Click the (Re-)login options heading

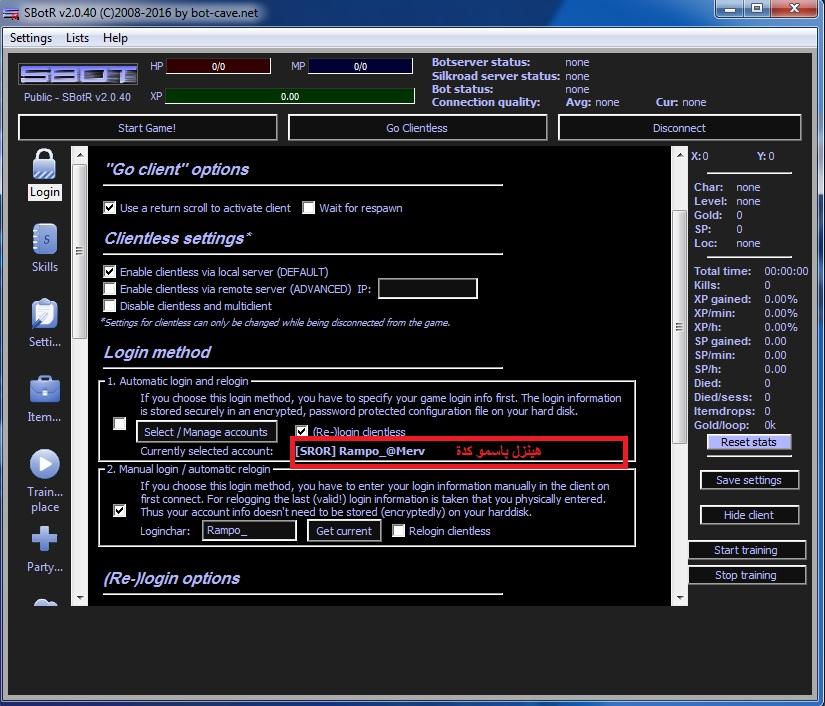(x=172, y=578)
